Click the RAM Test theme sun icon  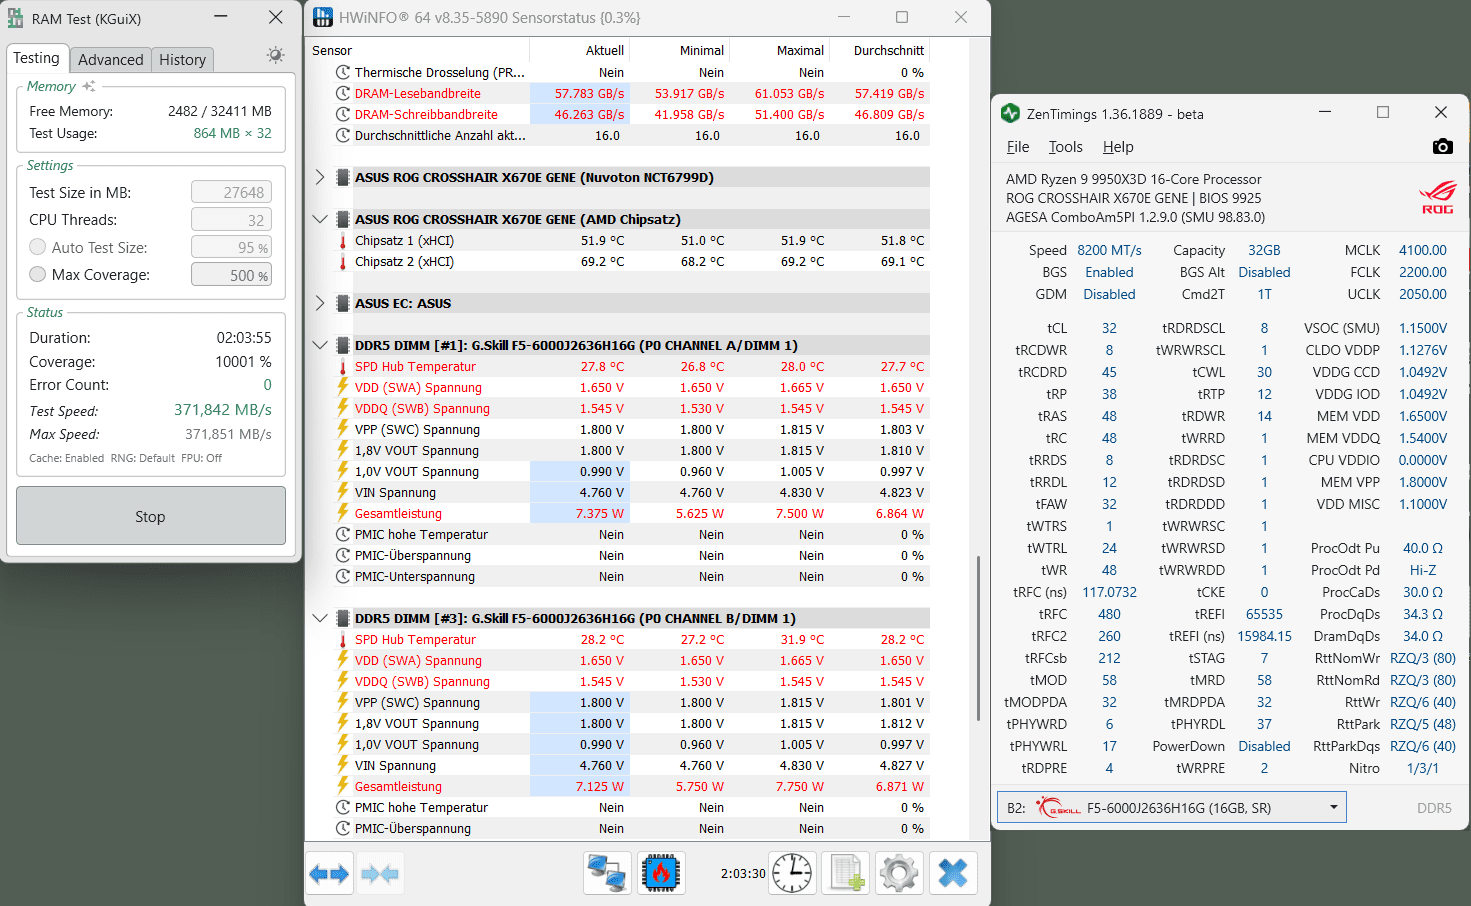pyautogui.click(x=276, y=55)
